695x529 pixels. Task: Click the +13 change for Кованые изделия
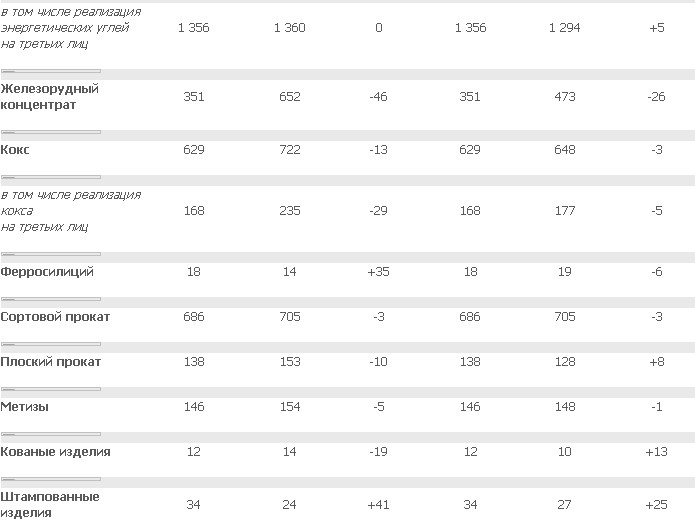click(656, 452)
